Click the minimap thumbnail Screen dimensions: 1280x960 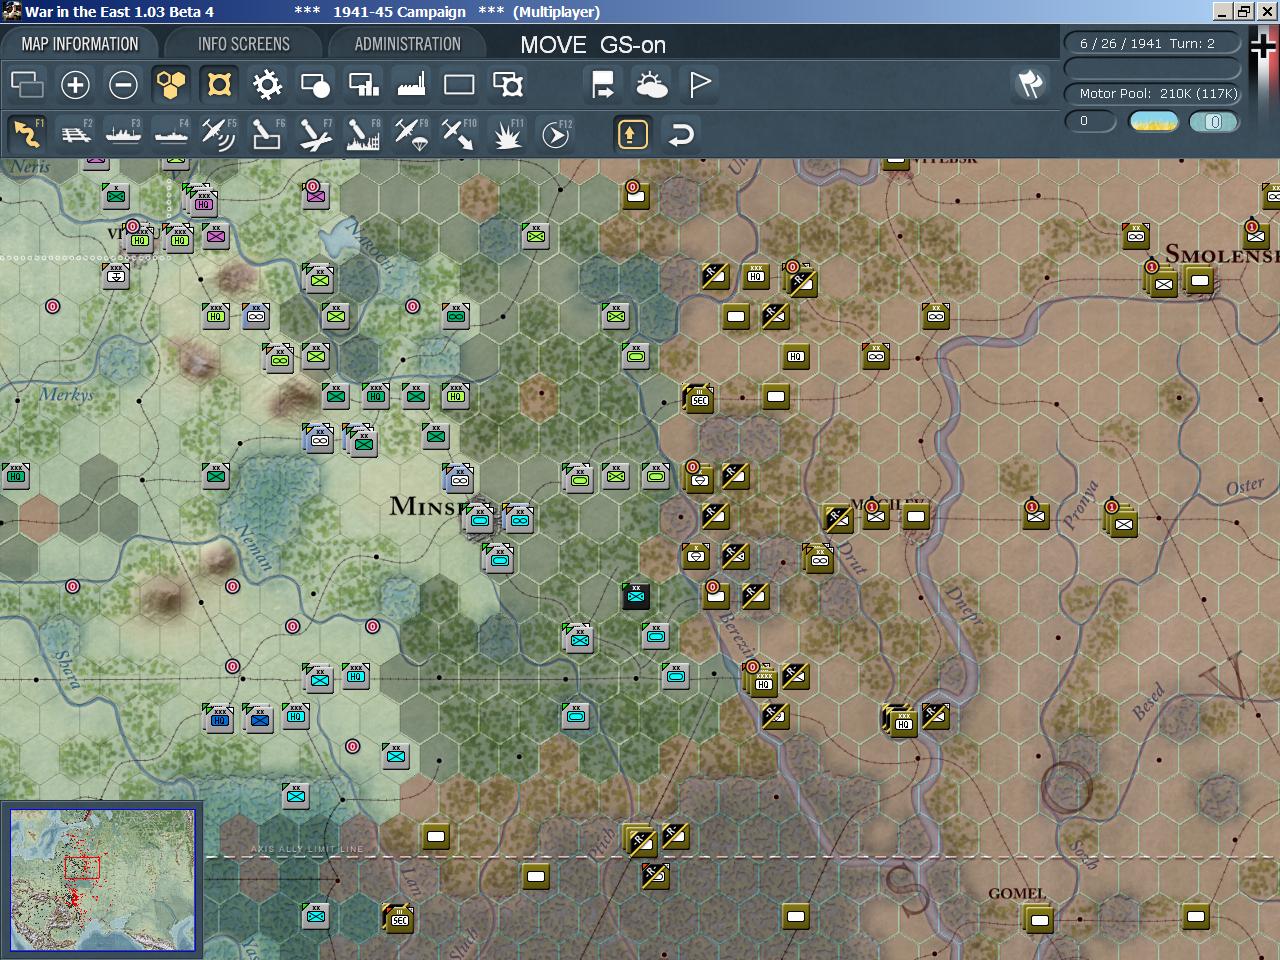pyautogui.click(x=102, y=880)
